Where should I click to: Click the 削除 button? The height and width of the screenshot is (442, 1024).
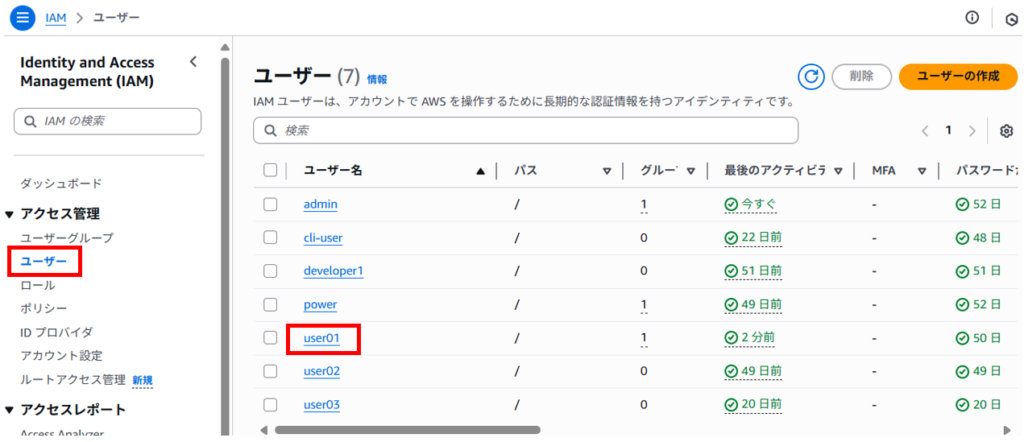coord(861,76)
